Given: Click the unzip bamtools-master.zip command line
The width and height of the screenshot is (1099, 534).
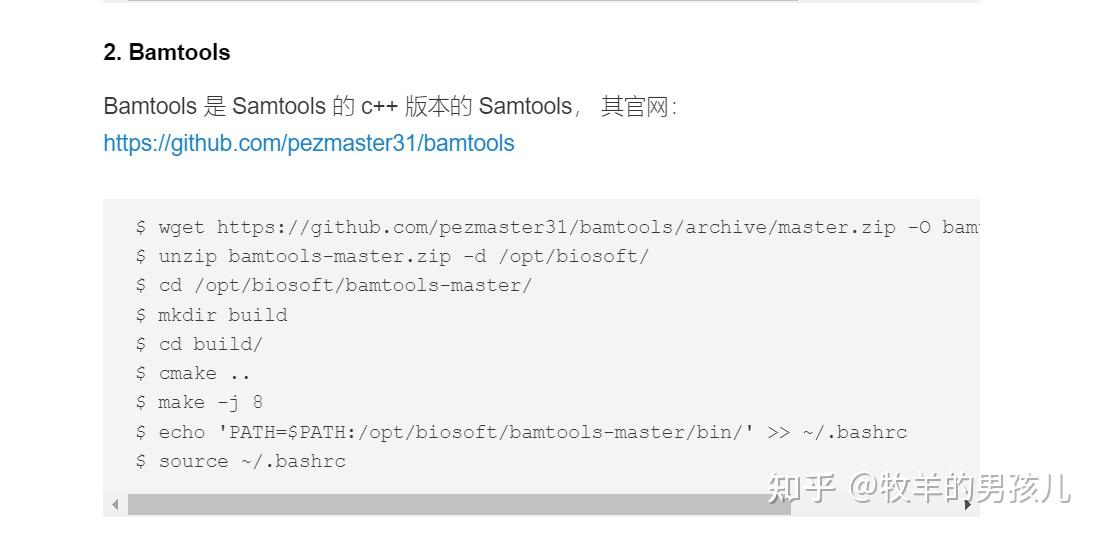Looking at the screenshot, I should click(x=392, y=256).
